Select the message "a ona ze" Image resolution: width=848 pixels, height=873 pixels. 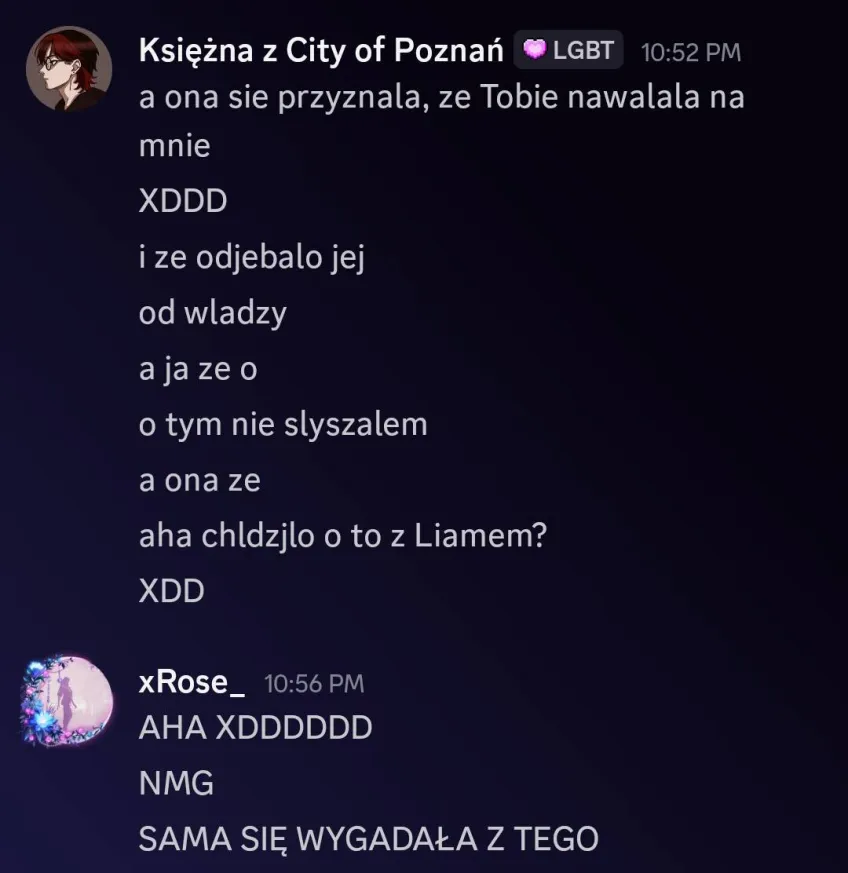click(200, 481)
